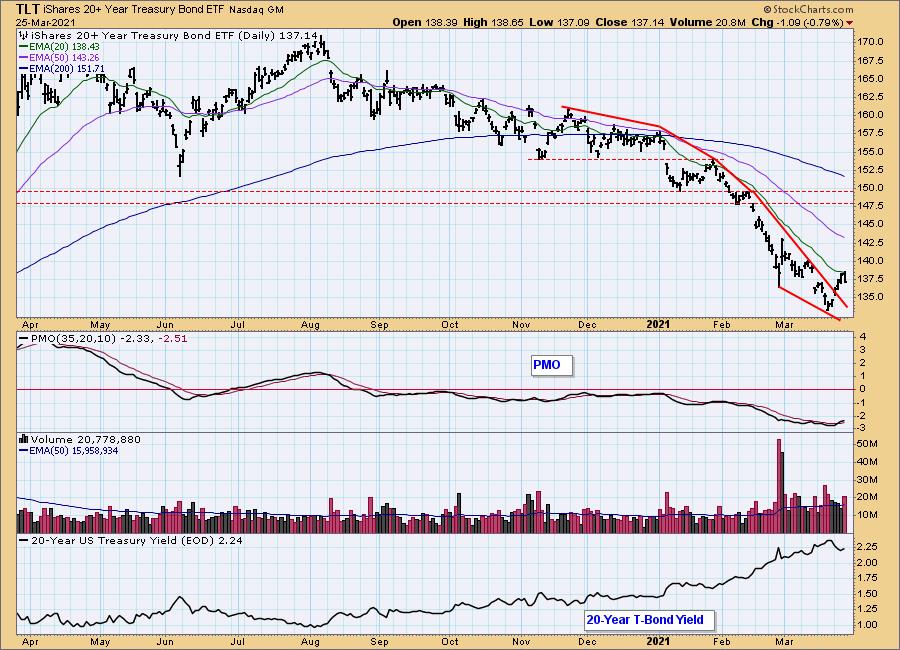Image resolution: width=900 pixels, height=650 pixels.
Task: Click the Nasdaq GM exchange label
Action: (x=256, y=10)
